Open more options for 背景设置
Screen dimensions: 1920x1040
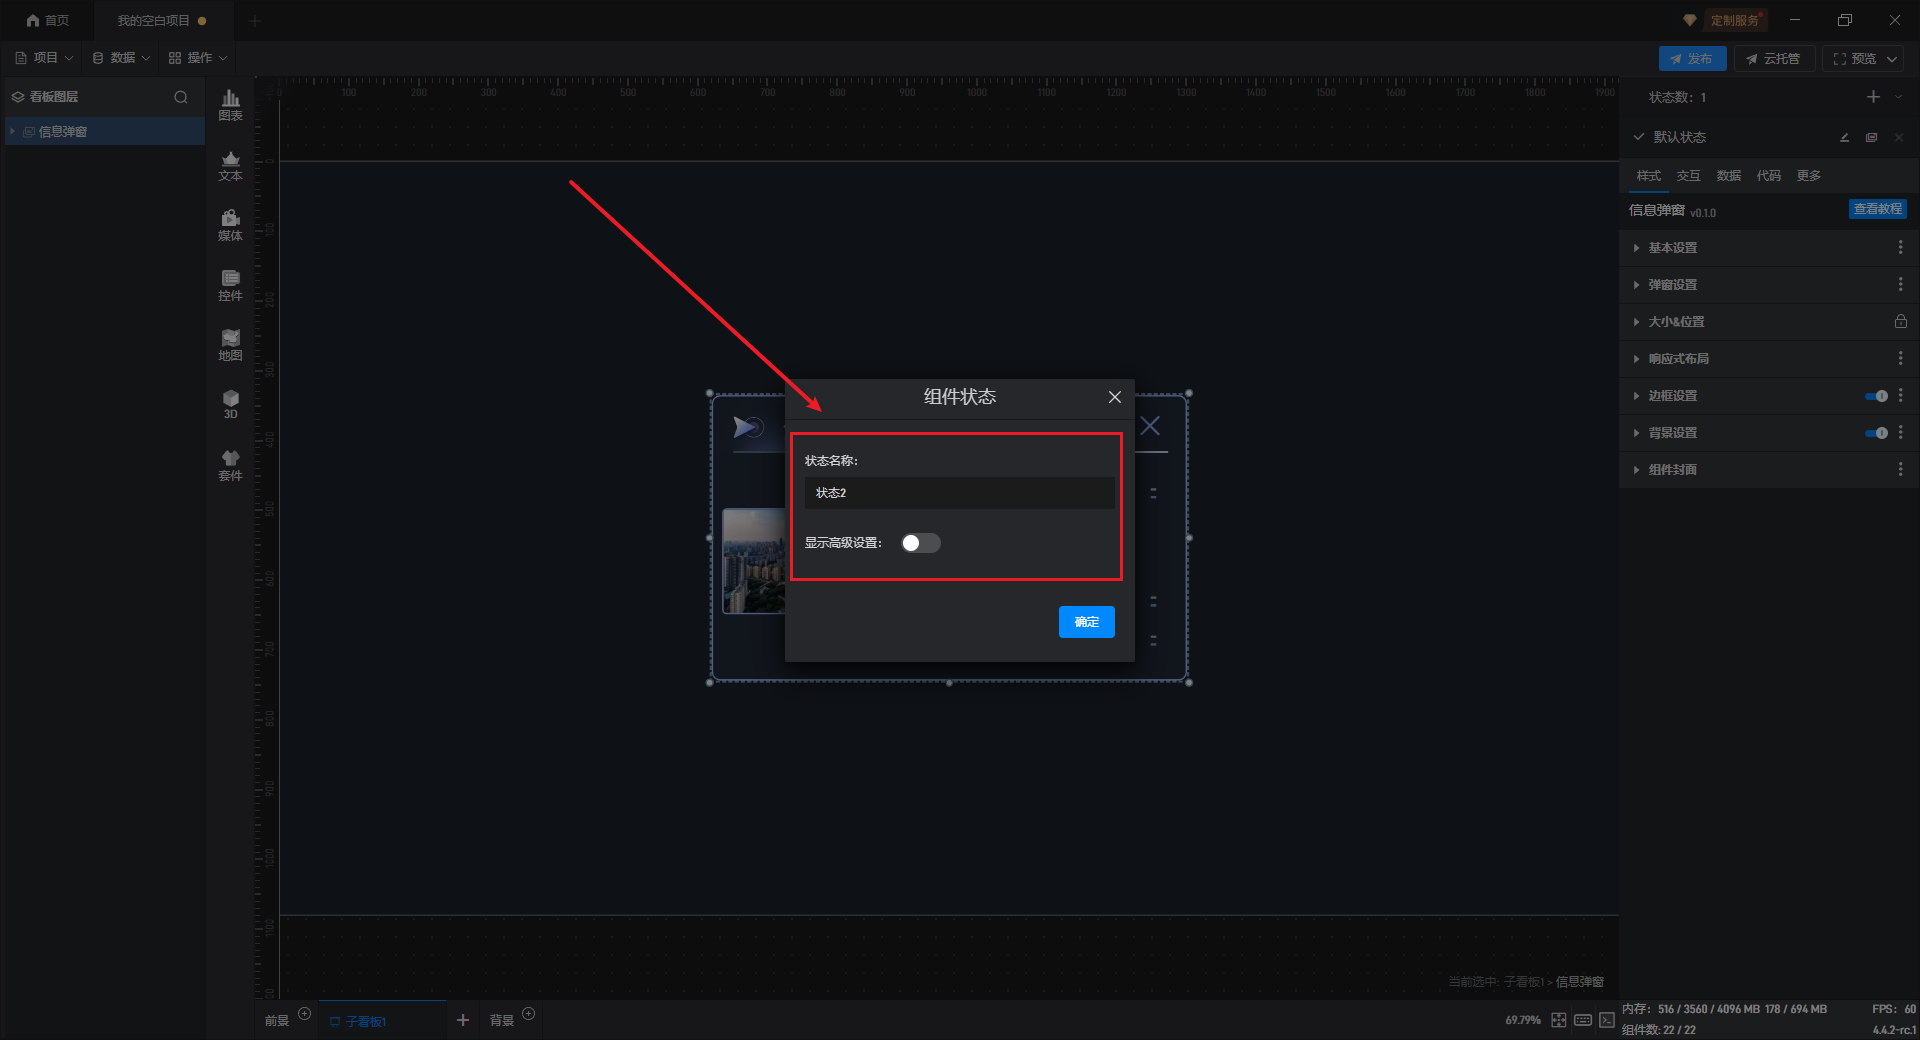[x=1900, y=432]
